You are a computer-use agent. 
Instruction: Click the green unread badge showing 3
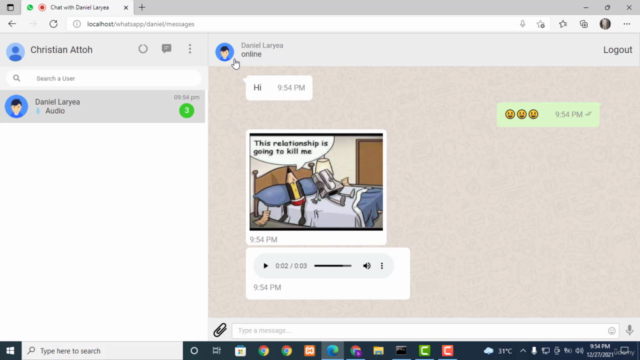(187, 110)
